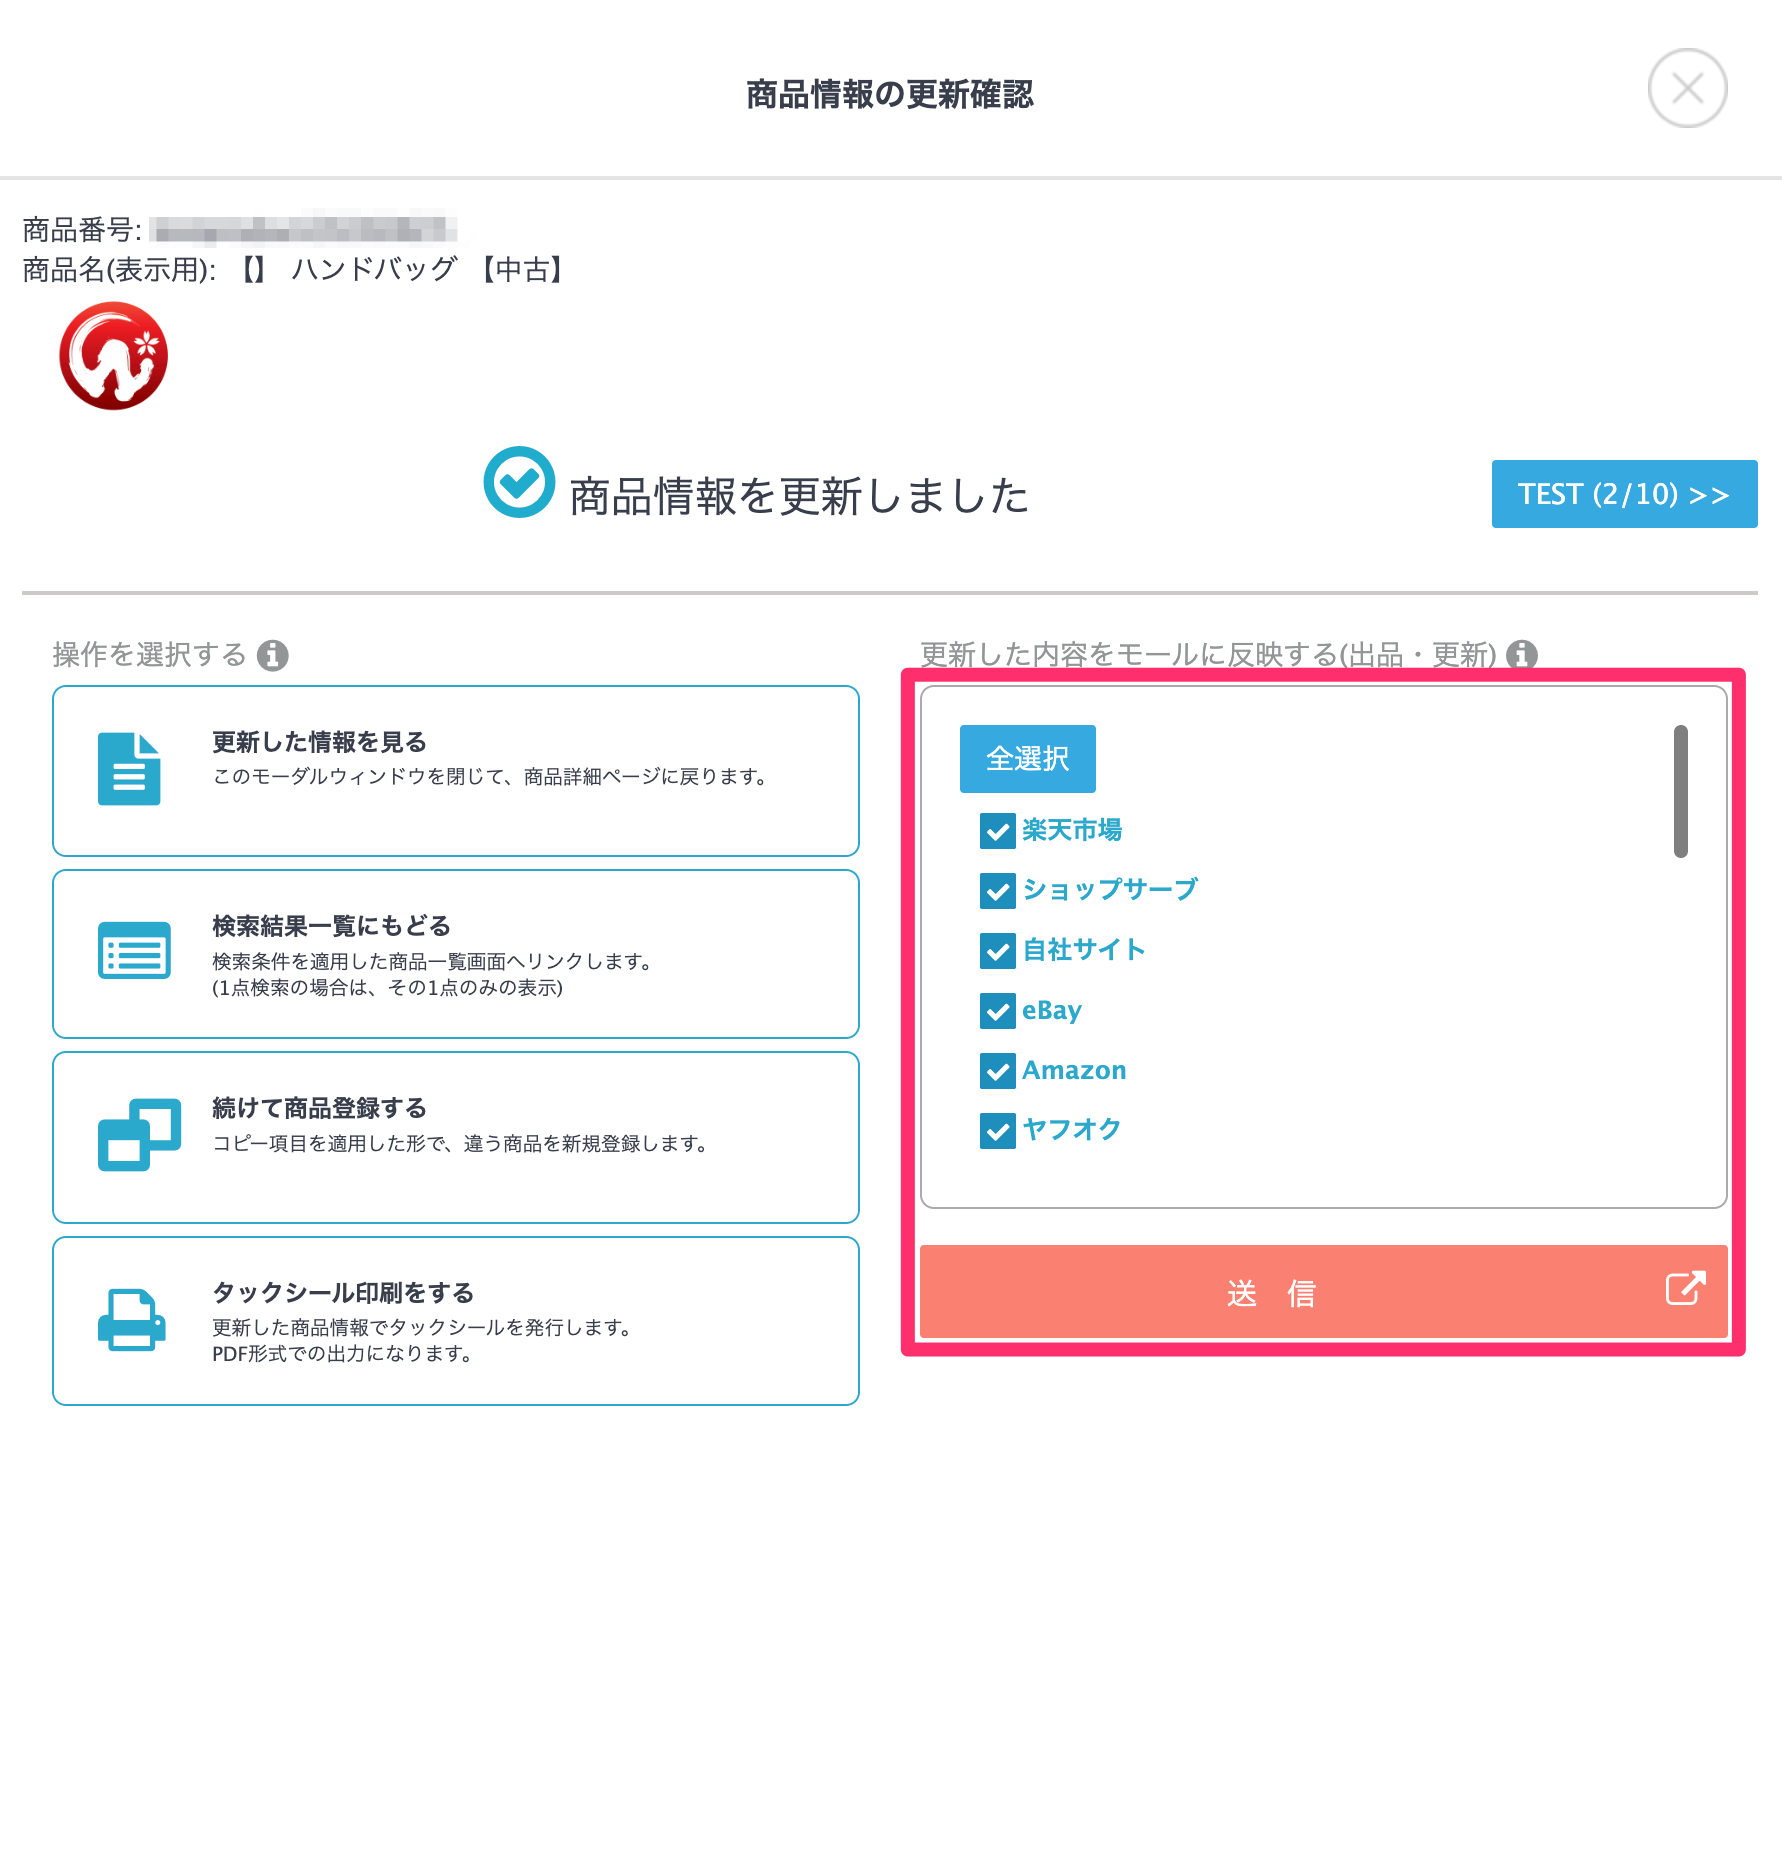Click info icon beside モールに反映する heading
This screenshot has height=1870, width=1782.
(1522, 655)
